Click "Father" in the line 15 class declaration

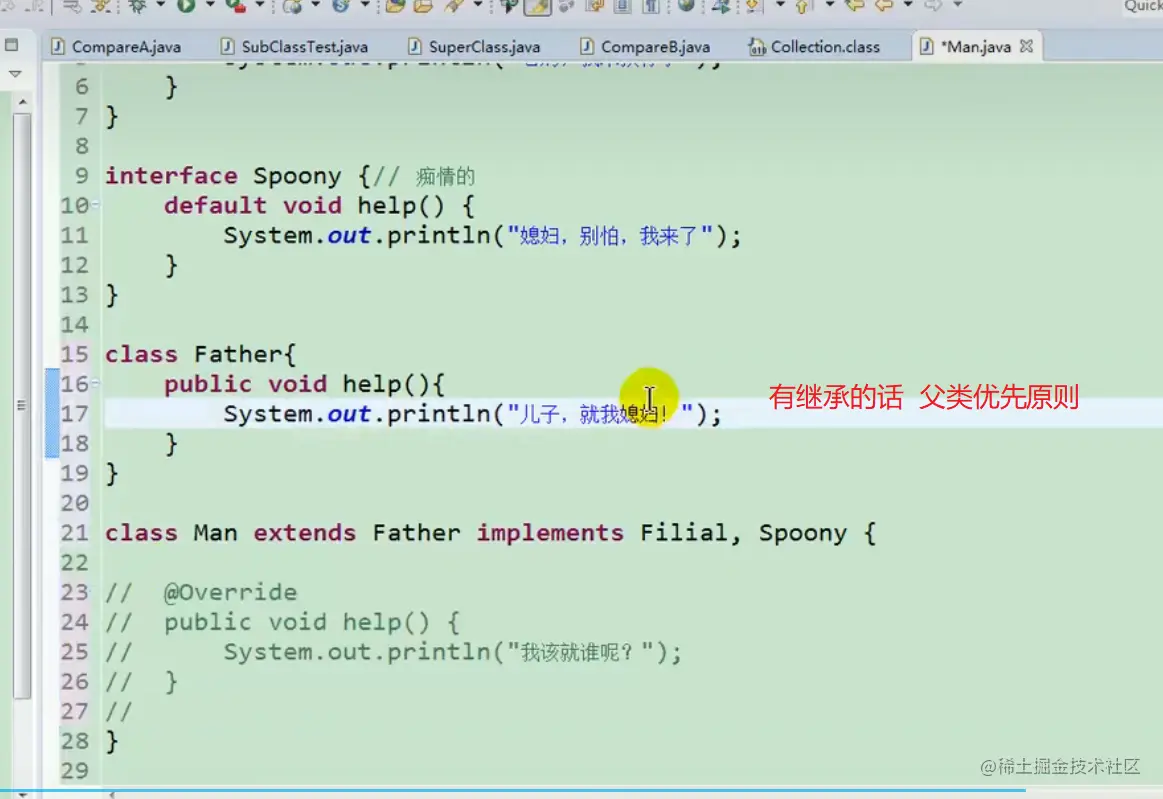pyautogui.click(x=238, y=354)
